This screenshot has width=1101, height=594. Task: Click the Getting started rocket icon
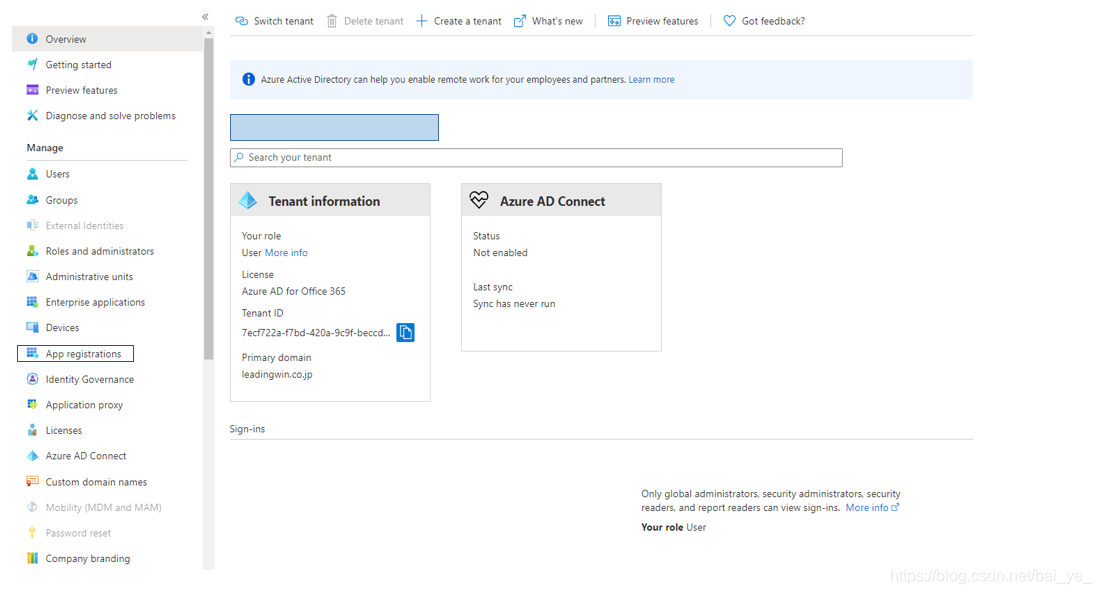(x=32, y=64)
